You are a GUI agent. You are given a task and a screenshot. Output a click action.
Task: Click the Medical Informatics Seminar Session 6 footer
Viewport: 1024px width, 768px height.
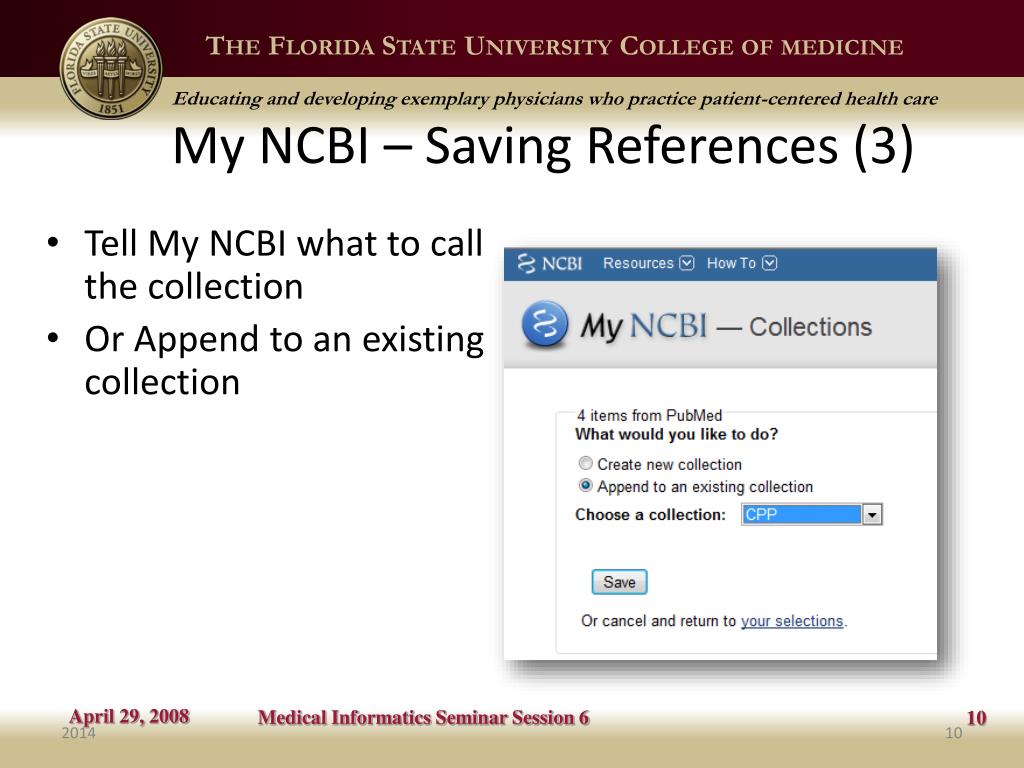pyautogui.click(x=423, y=718)
